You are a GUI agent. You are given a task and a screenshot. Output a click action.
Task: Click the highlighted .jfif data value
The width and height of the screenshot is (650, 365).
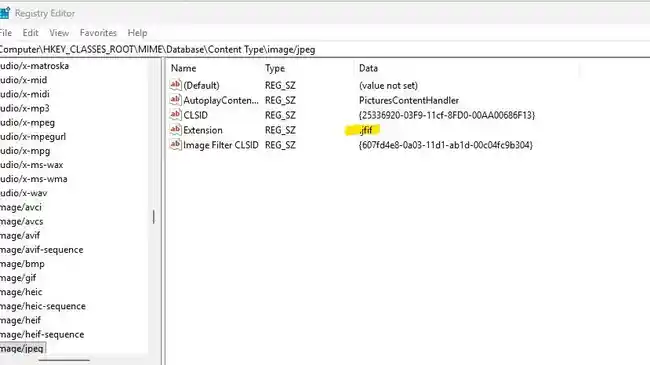point(366,130)
